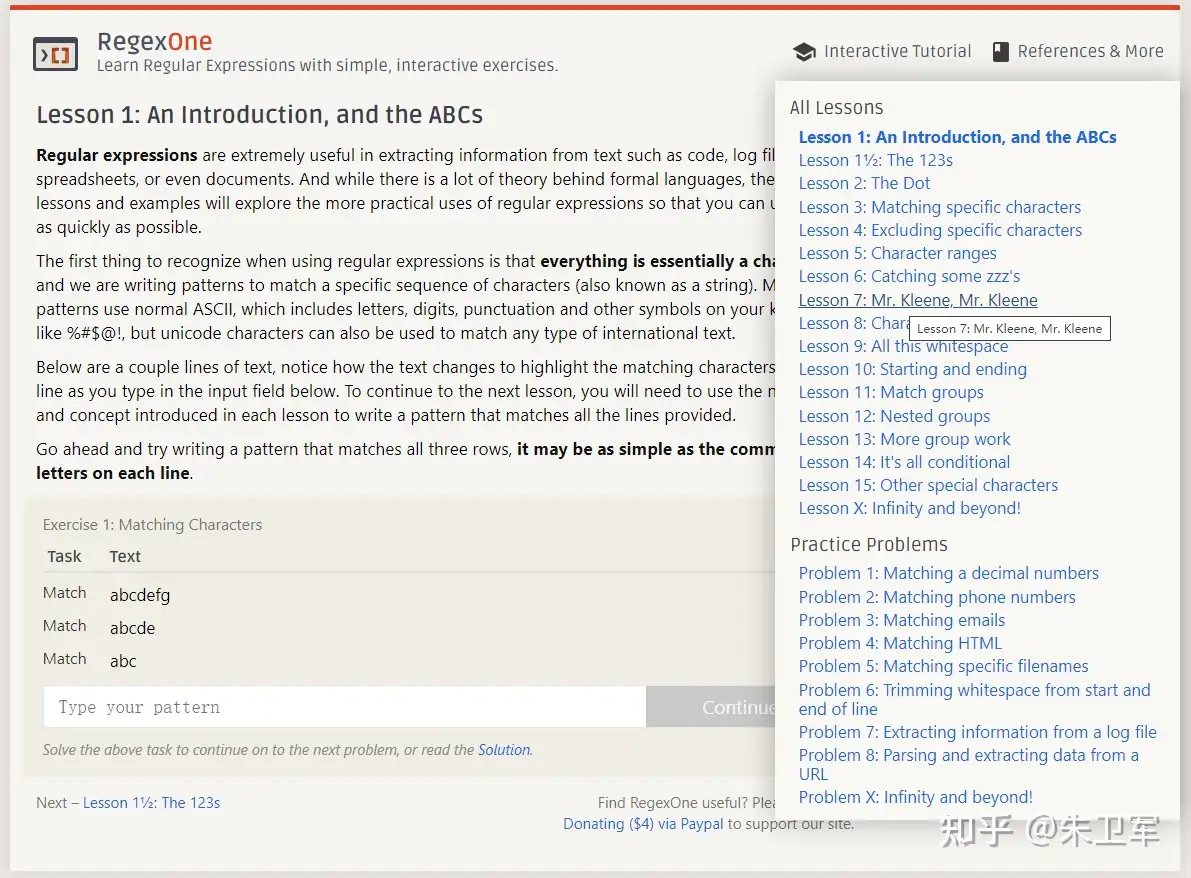Screen dimensions: 1191x878
Task: Focus the 'Type your pattern' input field
Action: (x=345, y=707)
